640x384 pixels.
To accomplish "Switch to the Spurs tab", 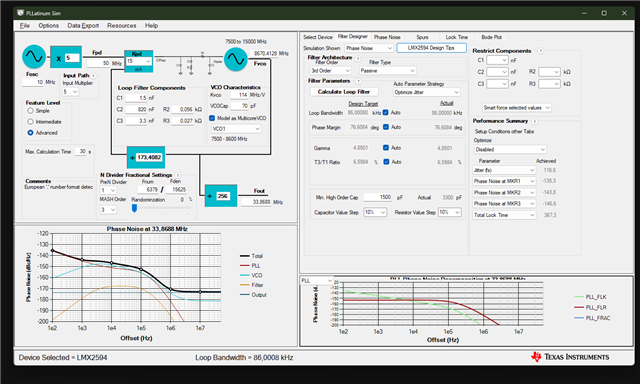I will [422, 37].
